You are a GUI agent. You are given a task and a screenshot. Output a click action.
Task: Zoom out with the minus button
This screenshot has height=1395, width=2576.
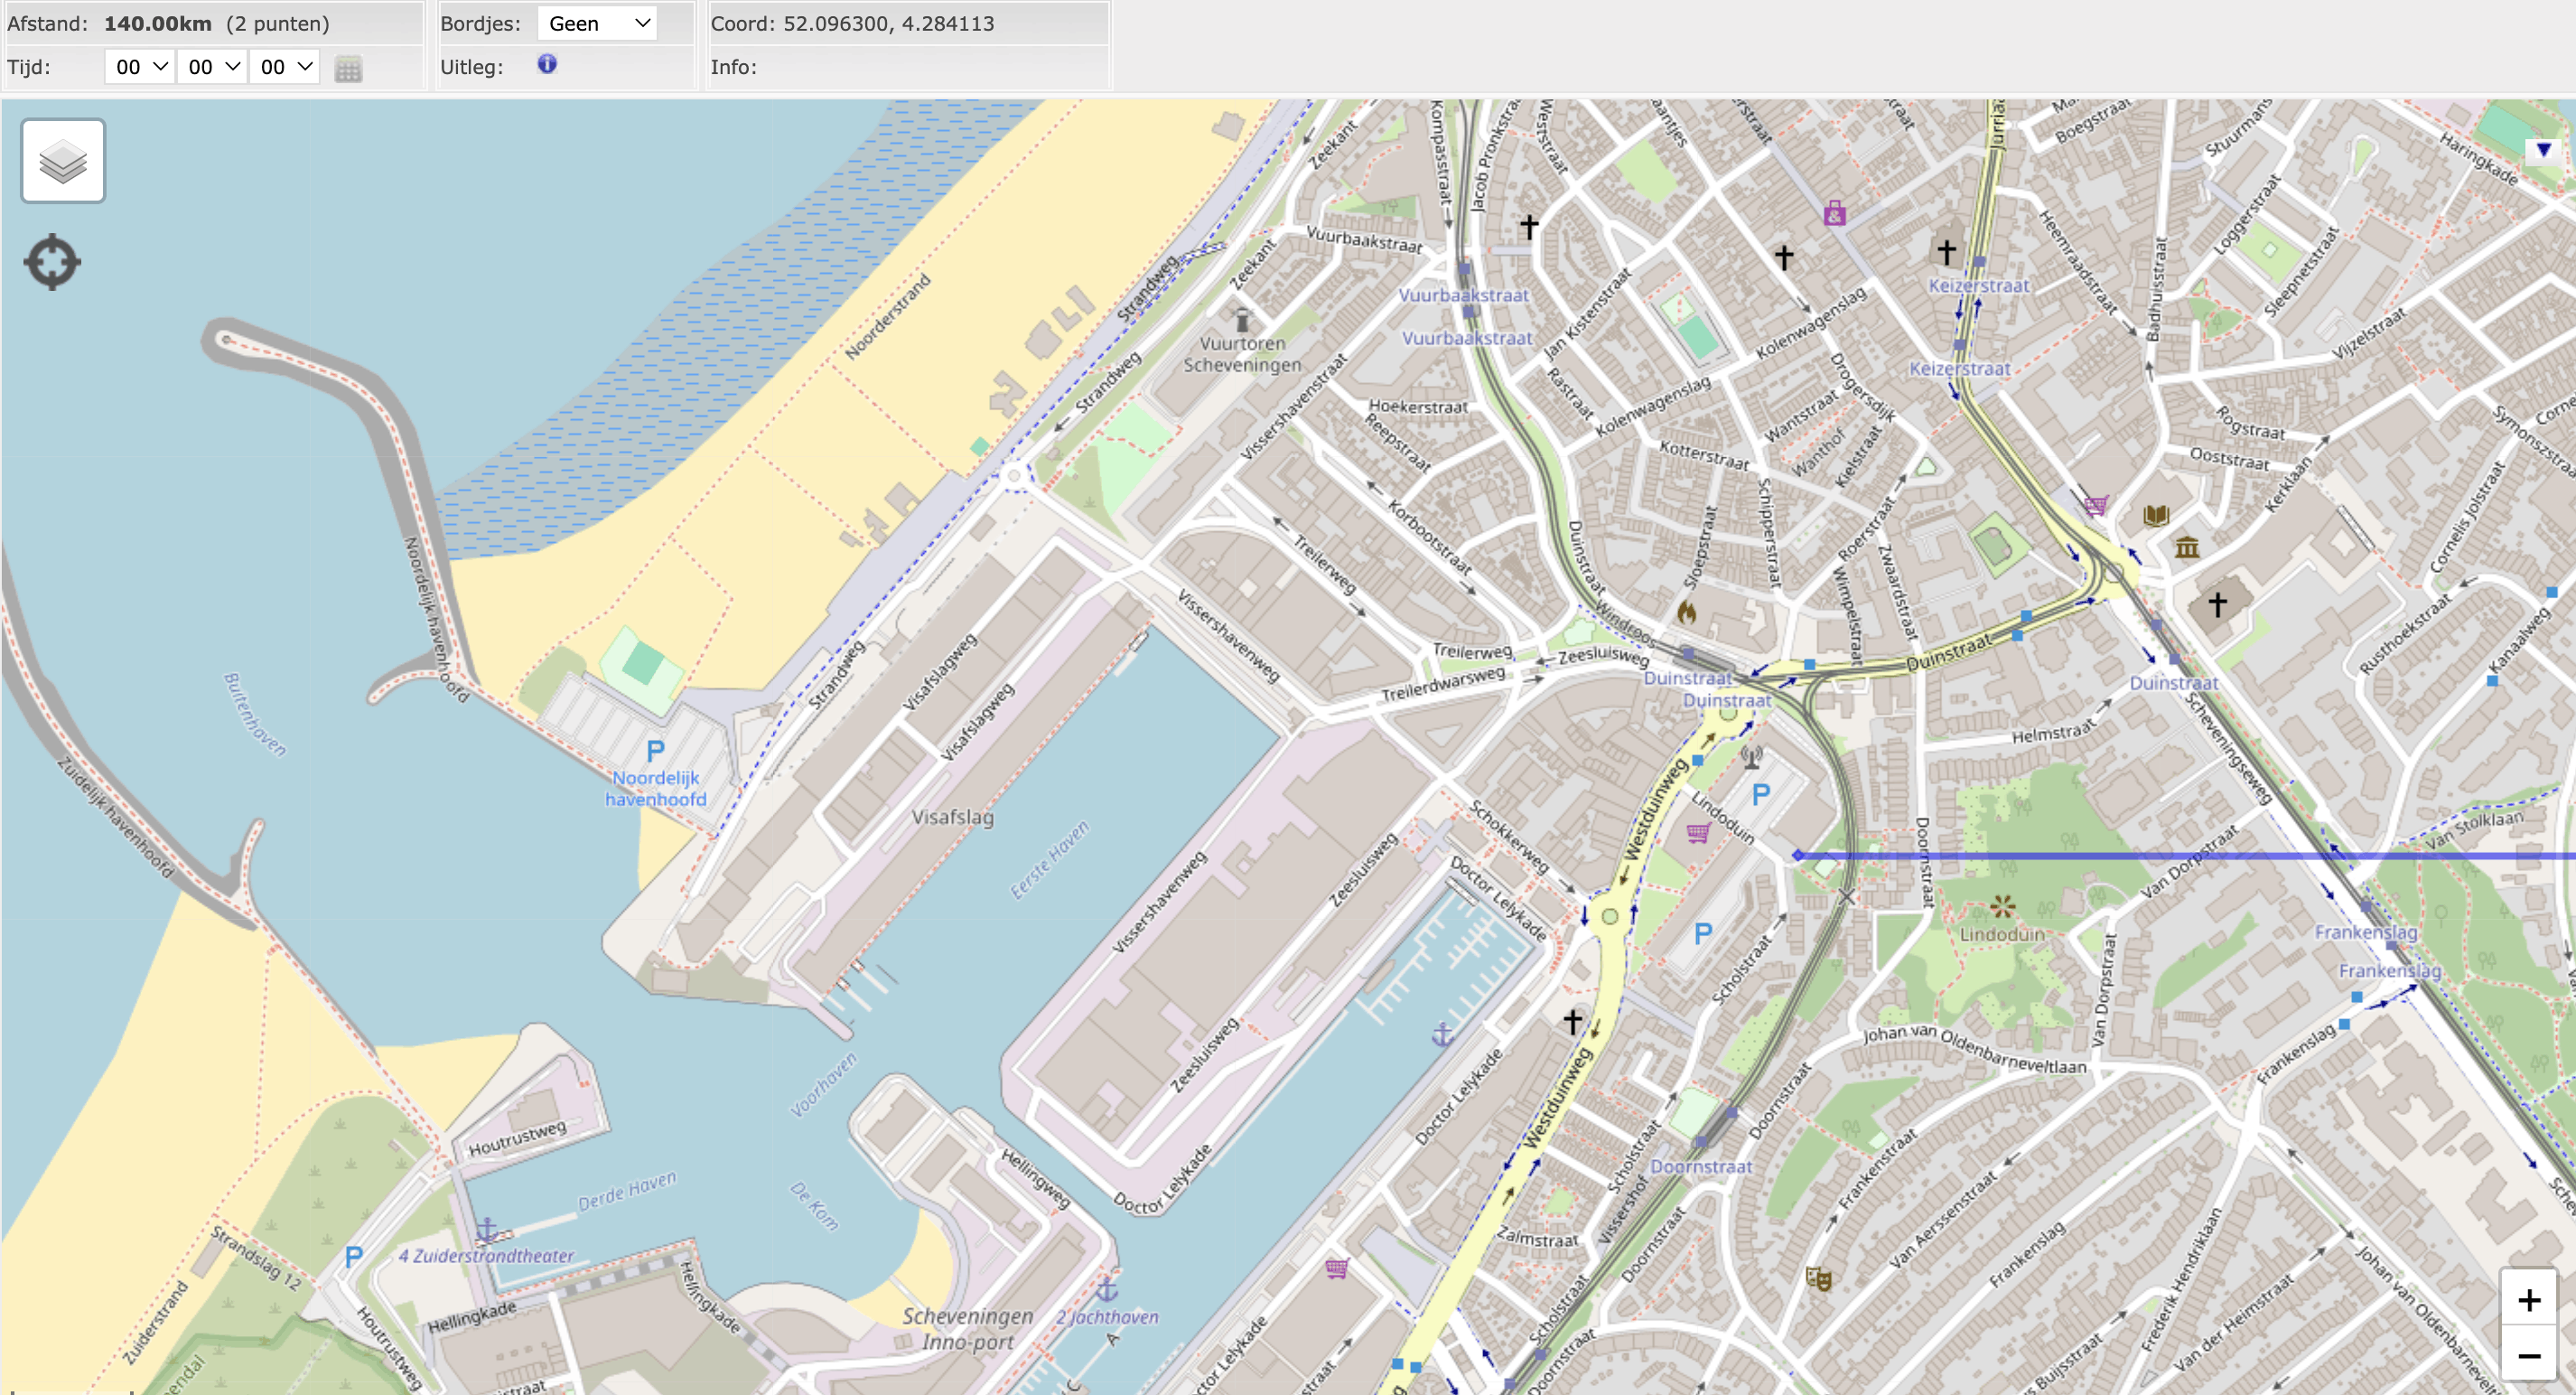[2529, 1355]
